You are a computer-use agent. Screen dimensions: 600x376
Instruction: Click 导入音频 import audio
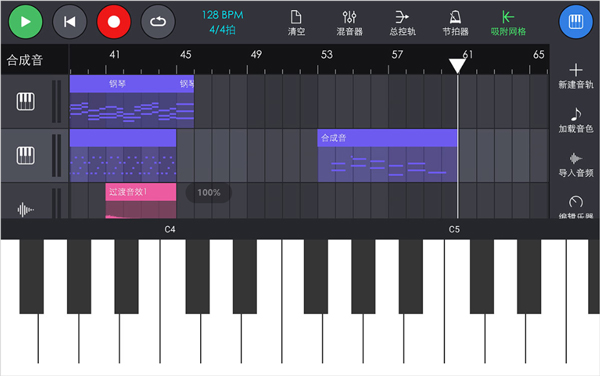(x=576, y=164)
